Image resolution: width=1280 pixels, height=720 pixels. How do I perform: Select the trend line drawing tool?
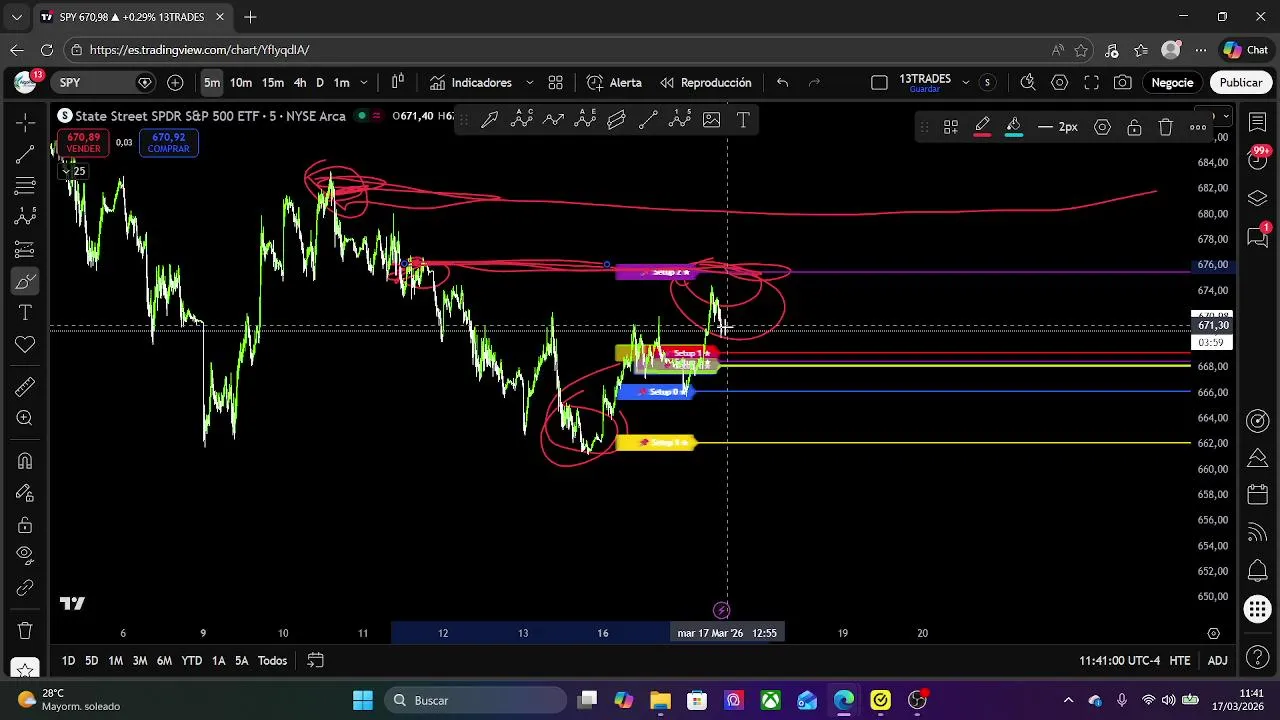[25, 154]
